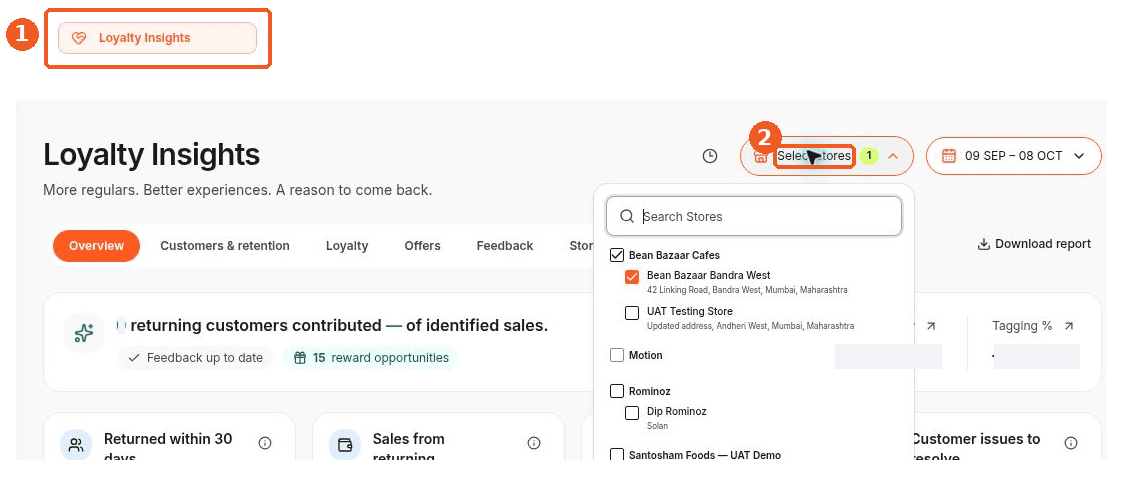Click the Tagging % label
Viewport: 1123px width, 480px height.
pyautogui.click(x=1022, y=326)
